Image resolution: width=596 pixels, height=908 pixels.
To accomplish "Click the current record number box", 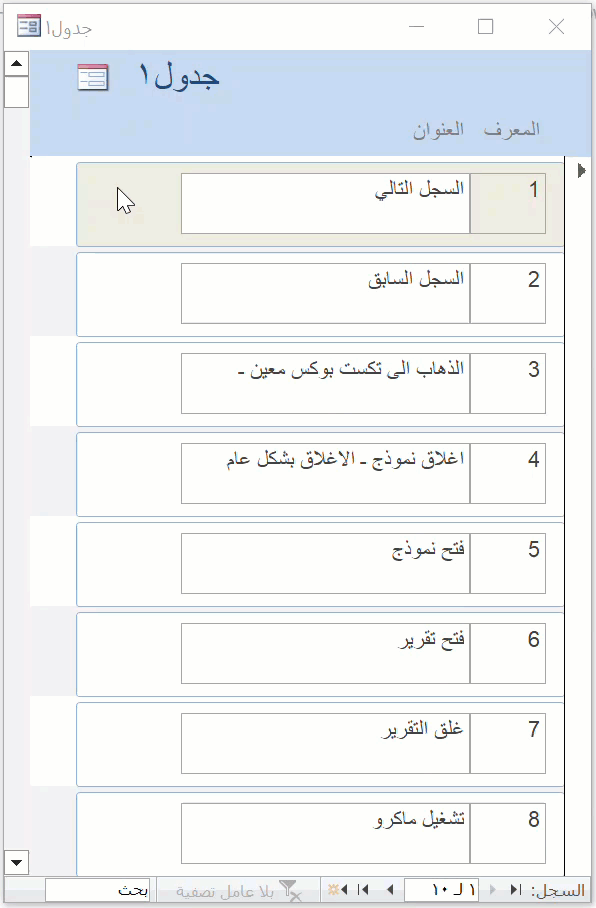I will pos(441,890).
